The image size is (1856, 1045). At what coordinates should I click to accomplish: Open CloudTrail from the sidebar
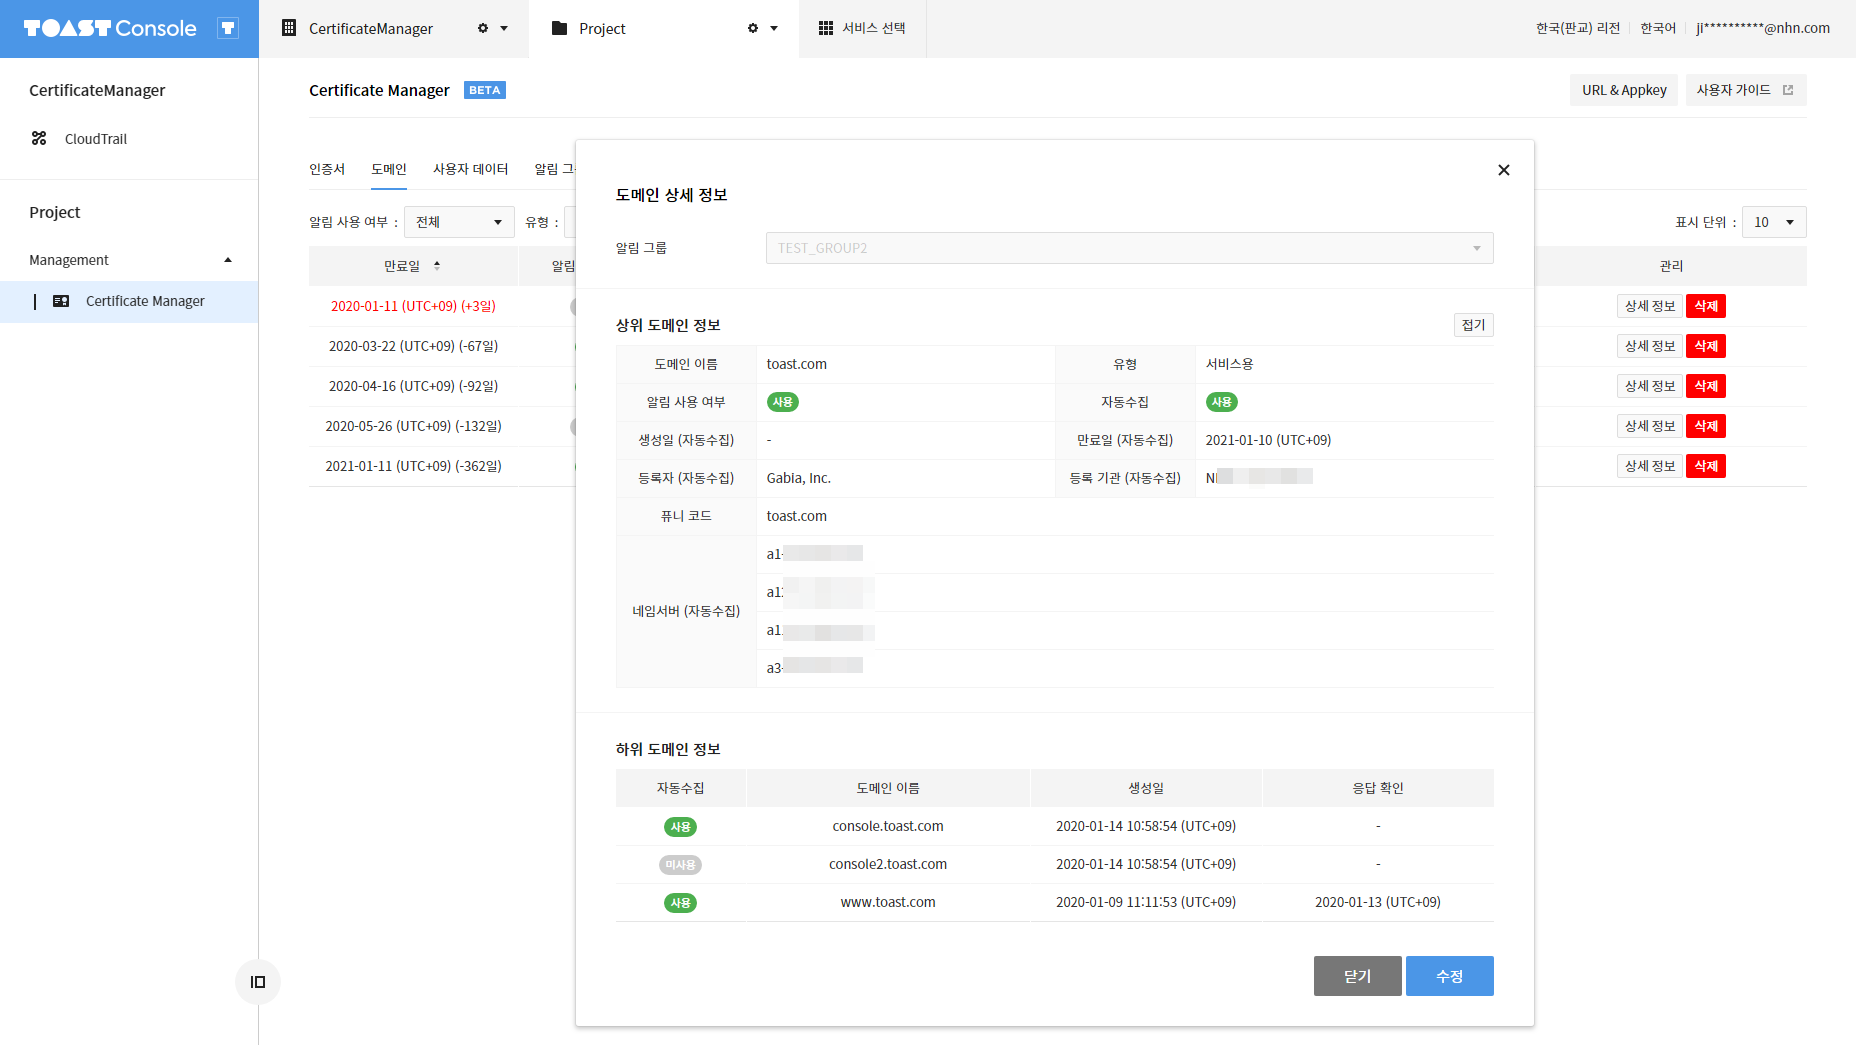click(96, 139)
